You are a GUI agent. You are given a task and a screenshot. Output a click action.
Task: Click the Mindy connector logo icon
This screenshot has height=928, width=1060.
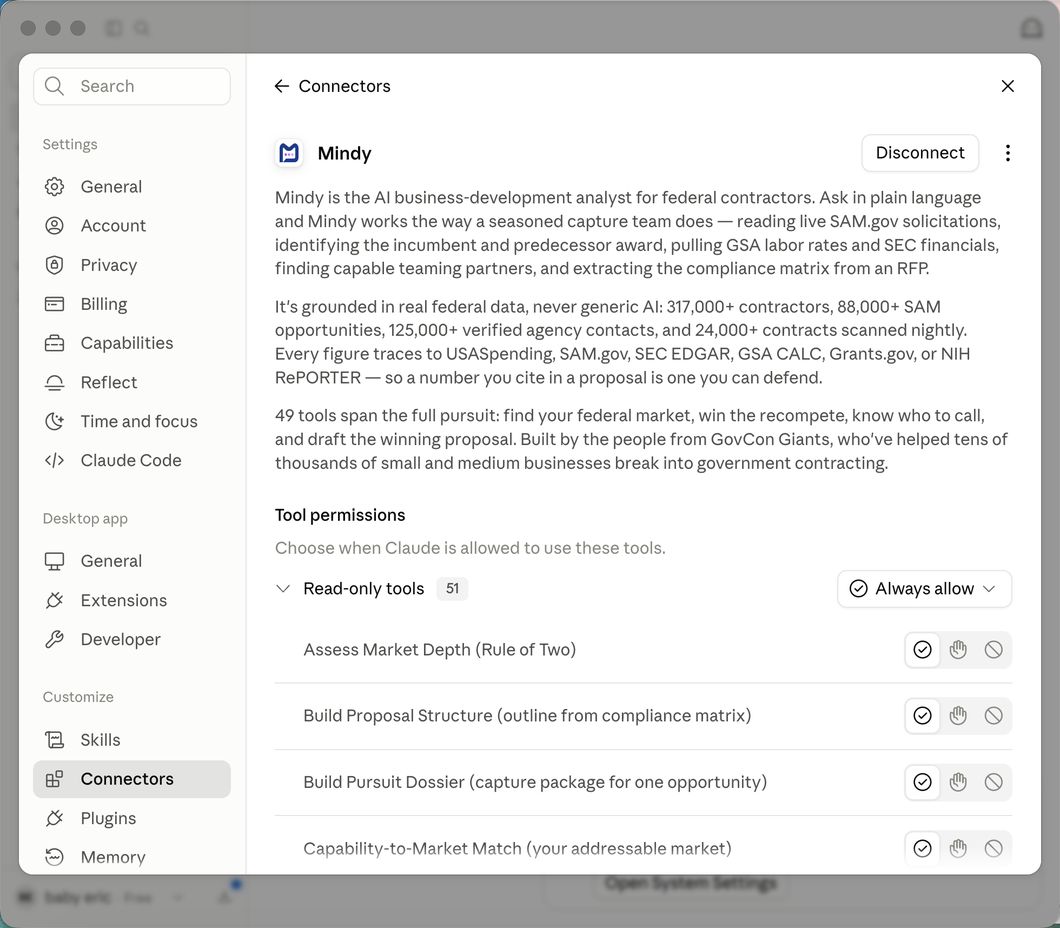289,153
